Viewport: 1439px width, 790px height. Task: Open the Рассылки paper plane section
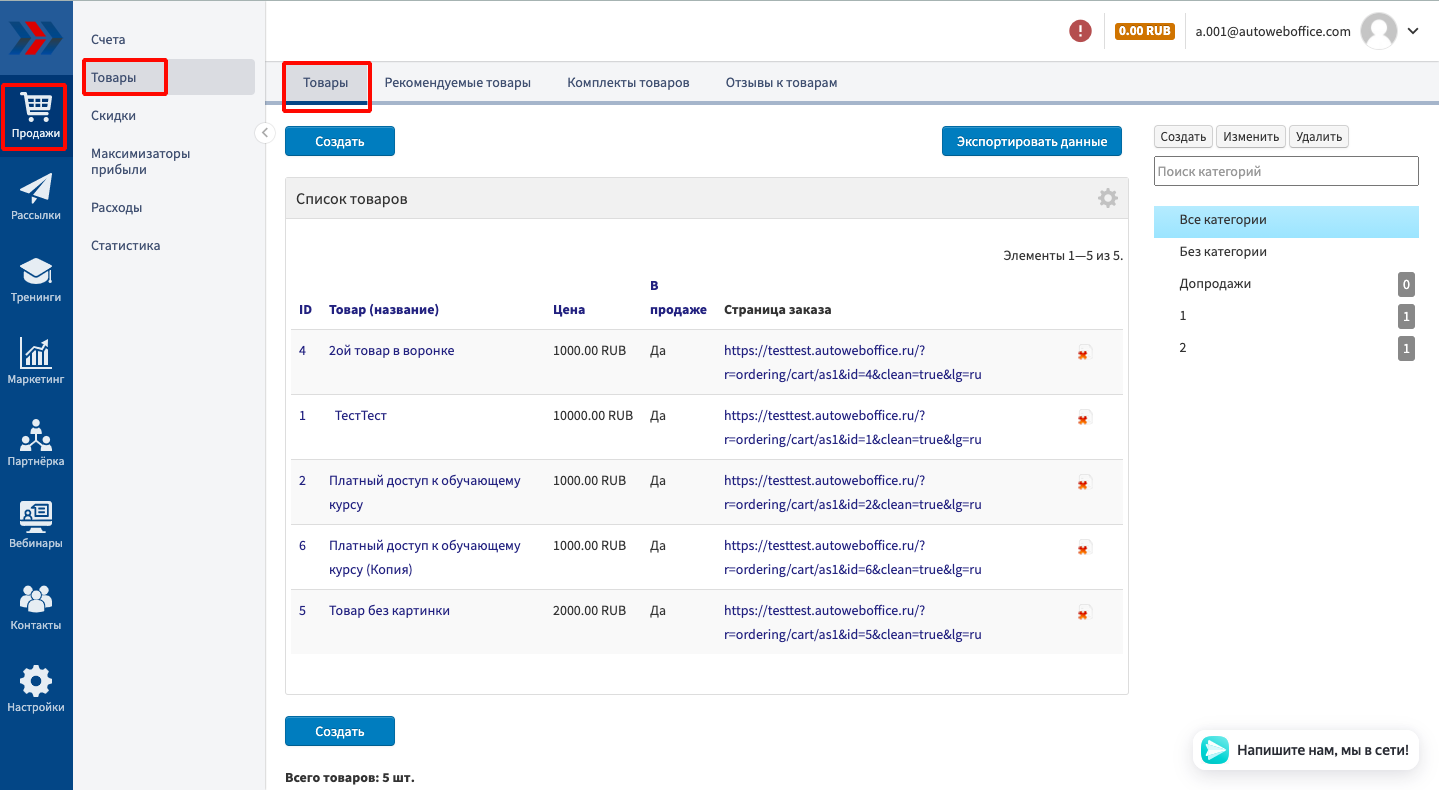36,197
